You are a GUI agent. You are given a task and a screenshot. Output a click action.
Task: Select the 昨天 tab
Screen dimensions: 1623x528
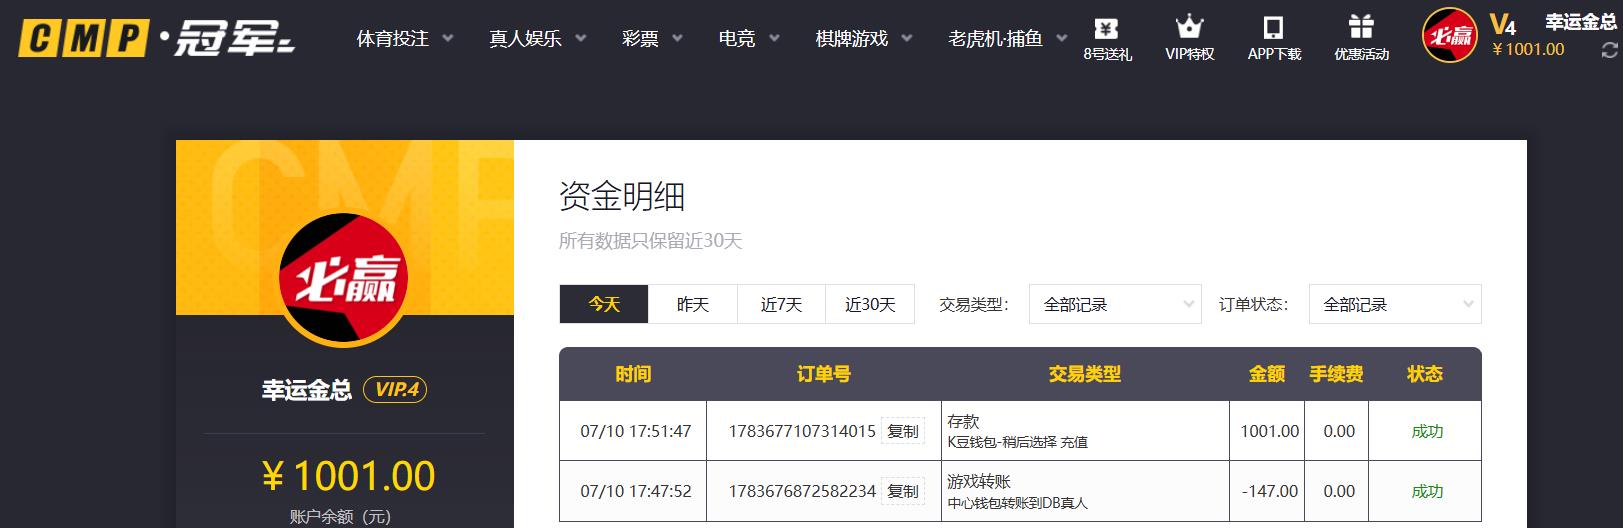[x=693, y=304]
